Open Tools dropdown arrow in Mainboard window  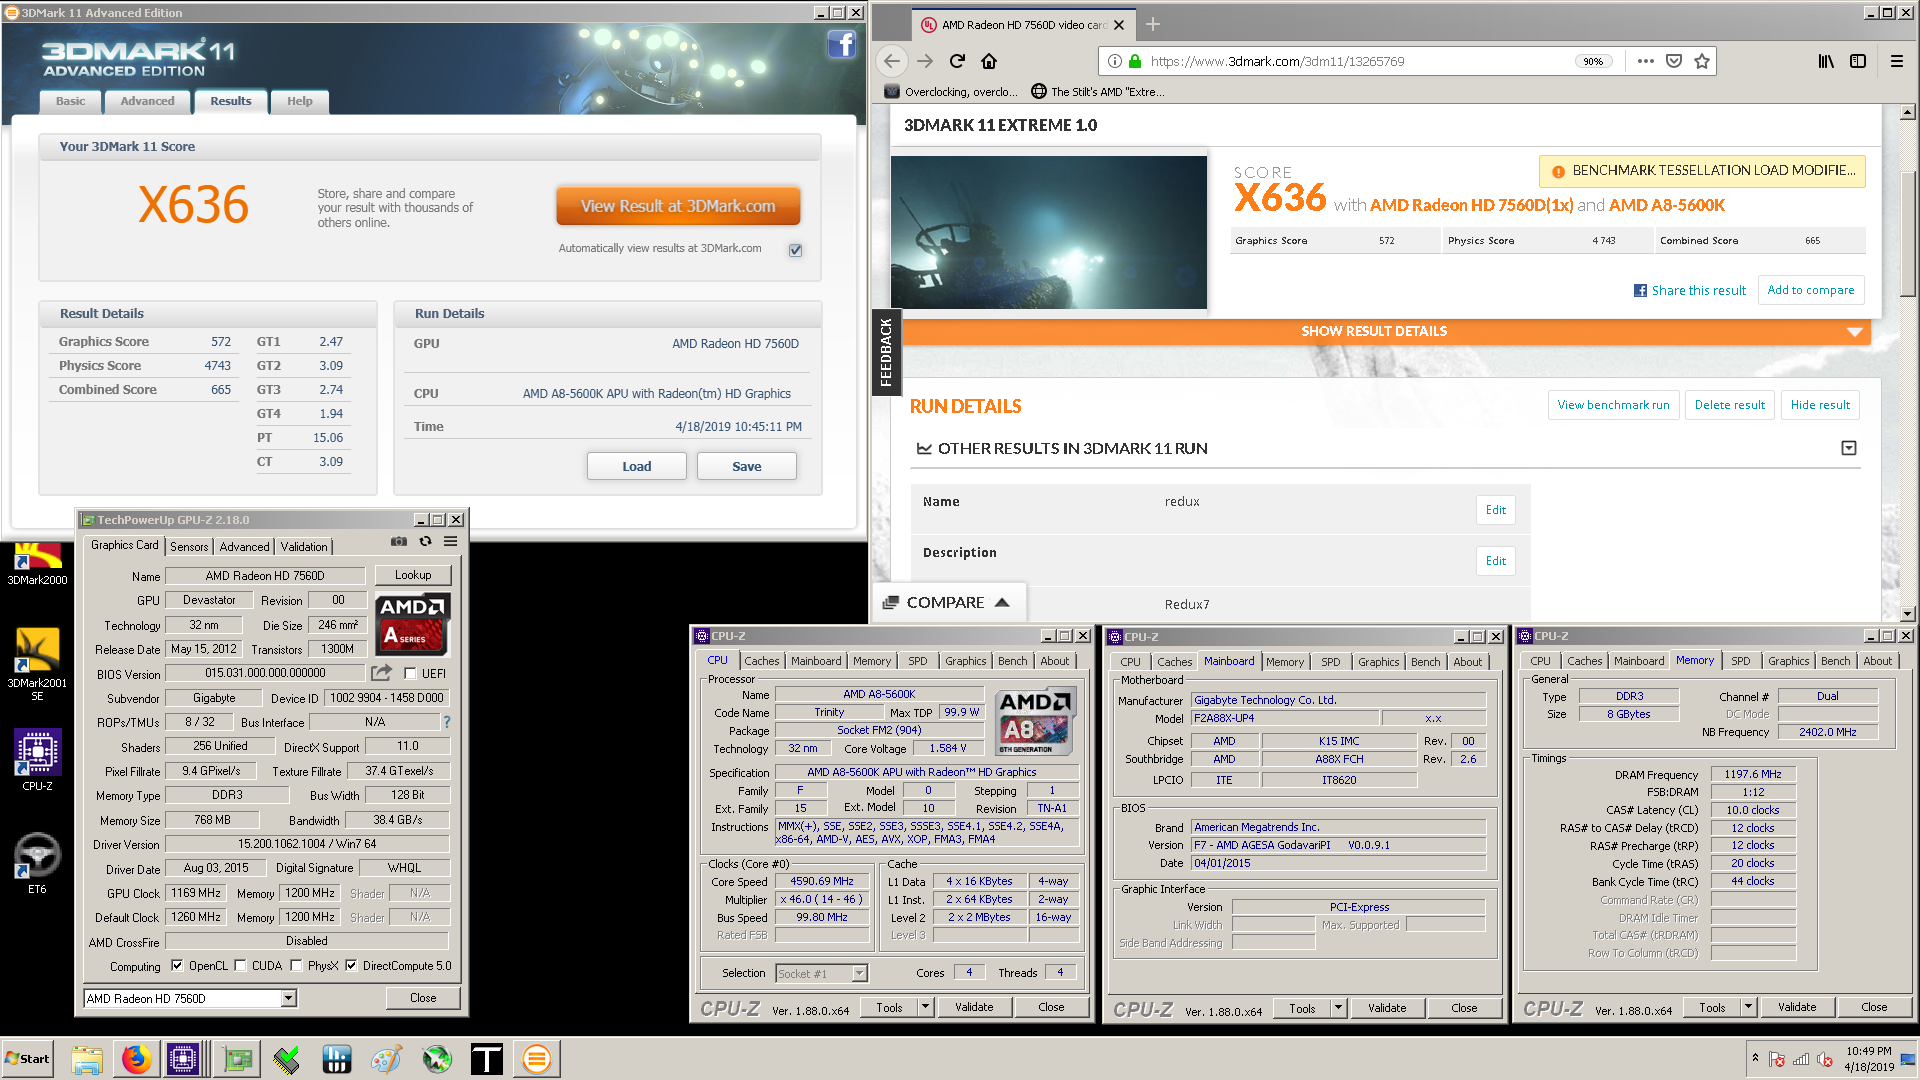click(1338, 1008)
